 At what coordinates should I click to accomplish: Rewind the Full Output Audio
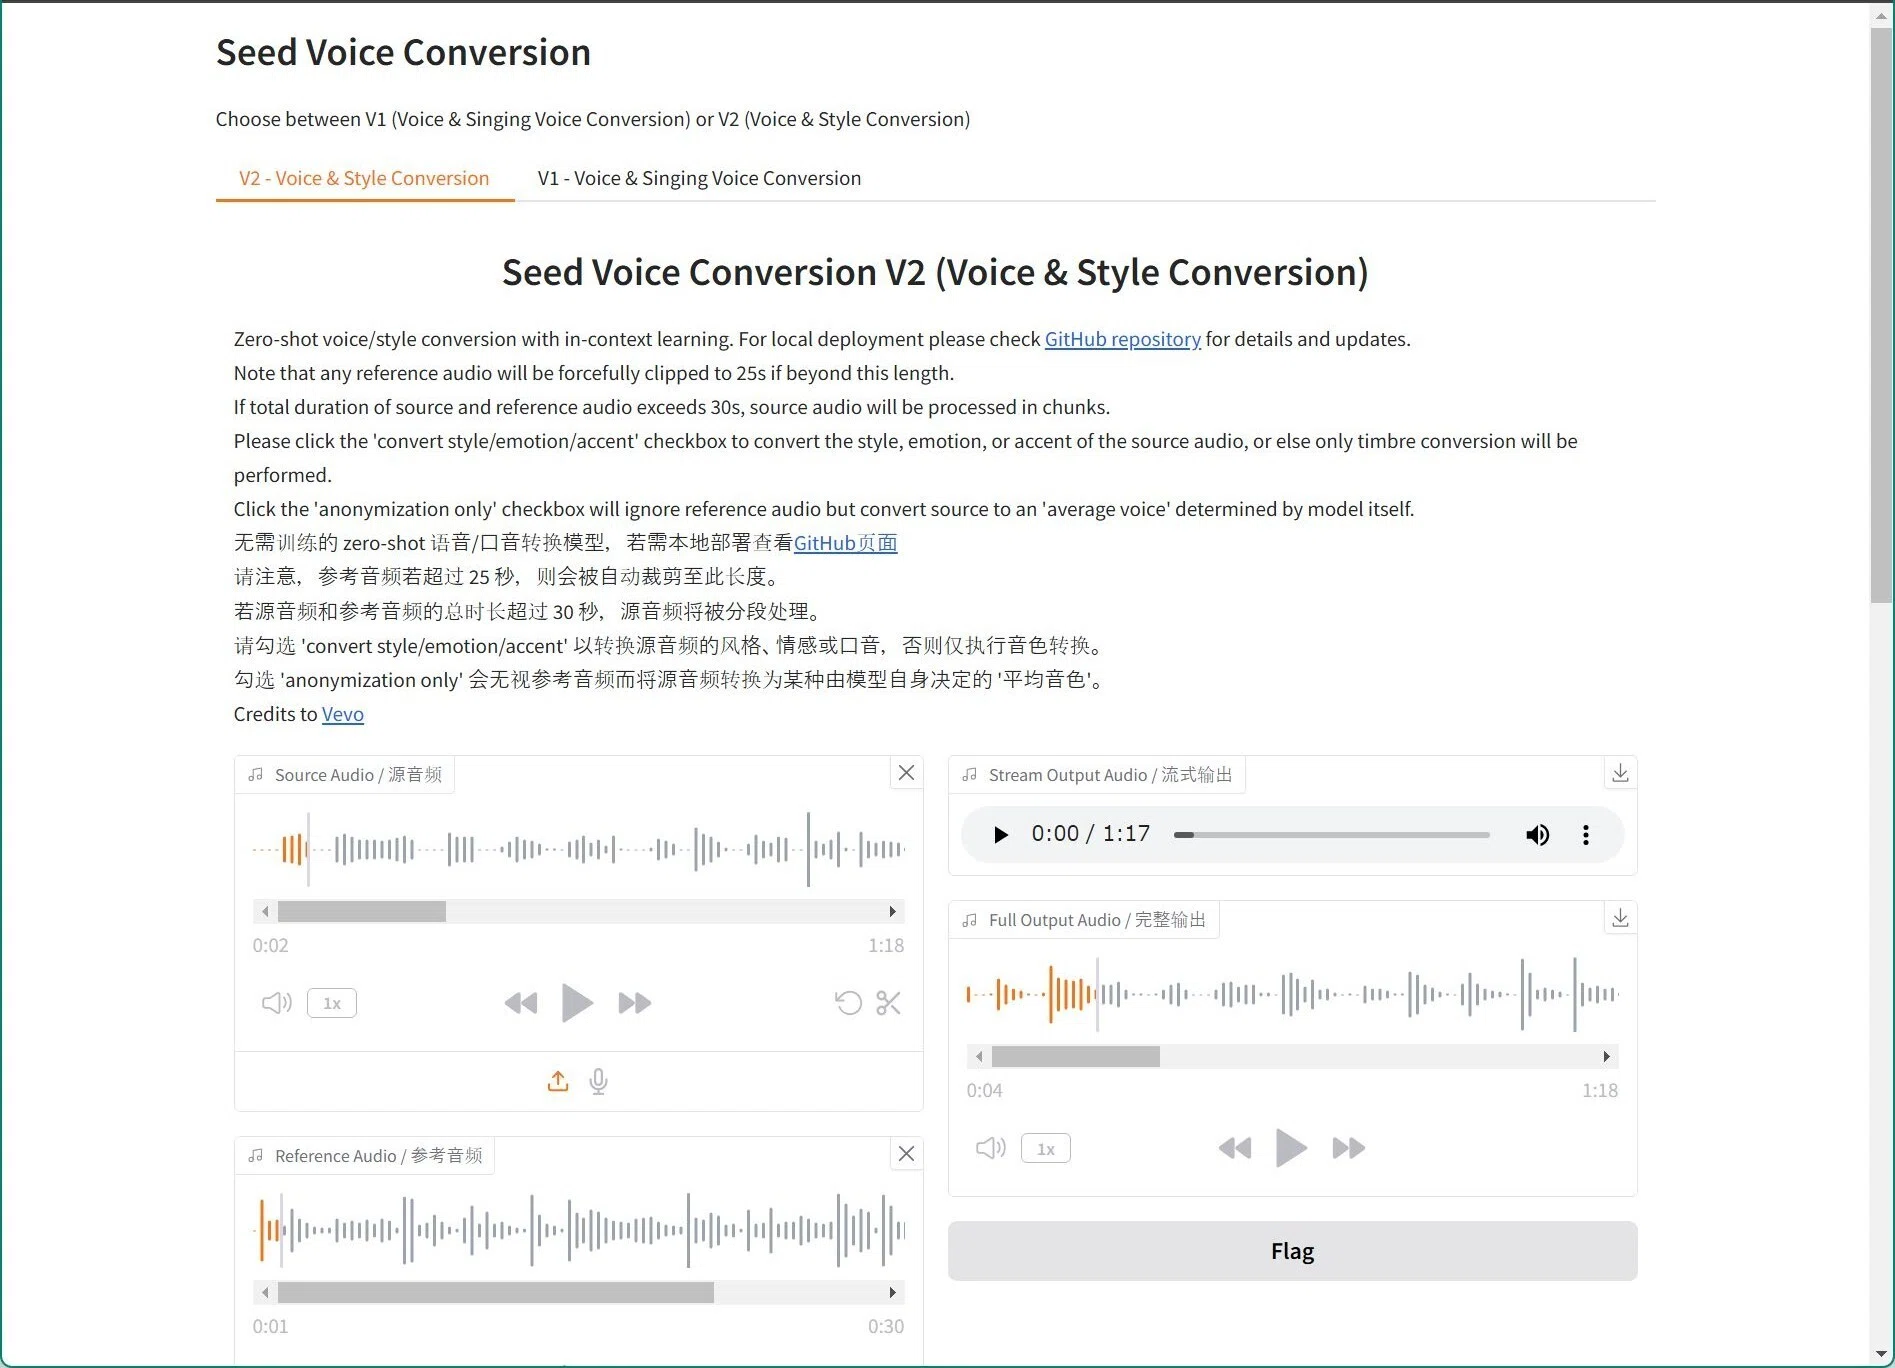[x=1235, y=1148]
